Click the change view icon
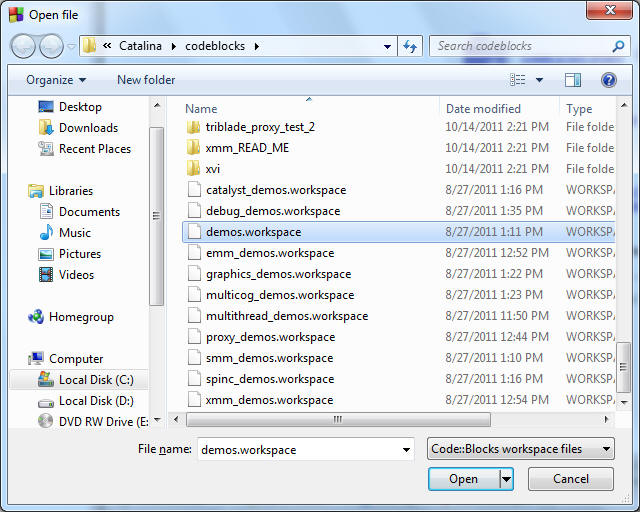The width and height of the screenshot is (640, 512). click(x=518, y=80)
